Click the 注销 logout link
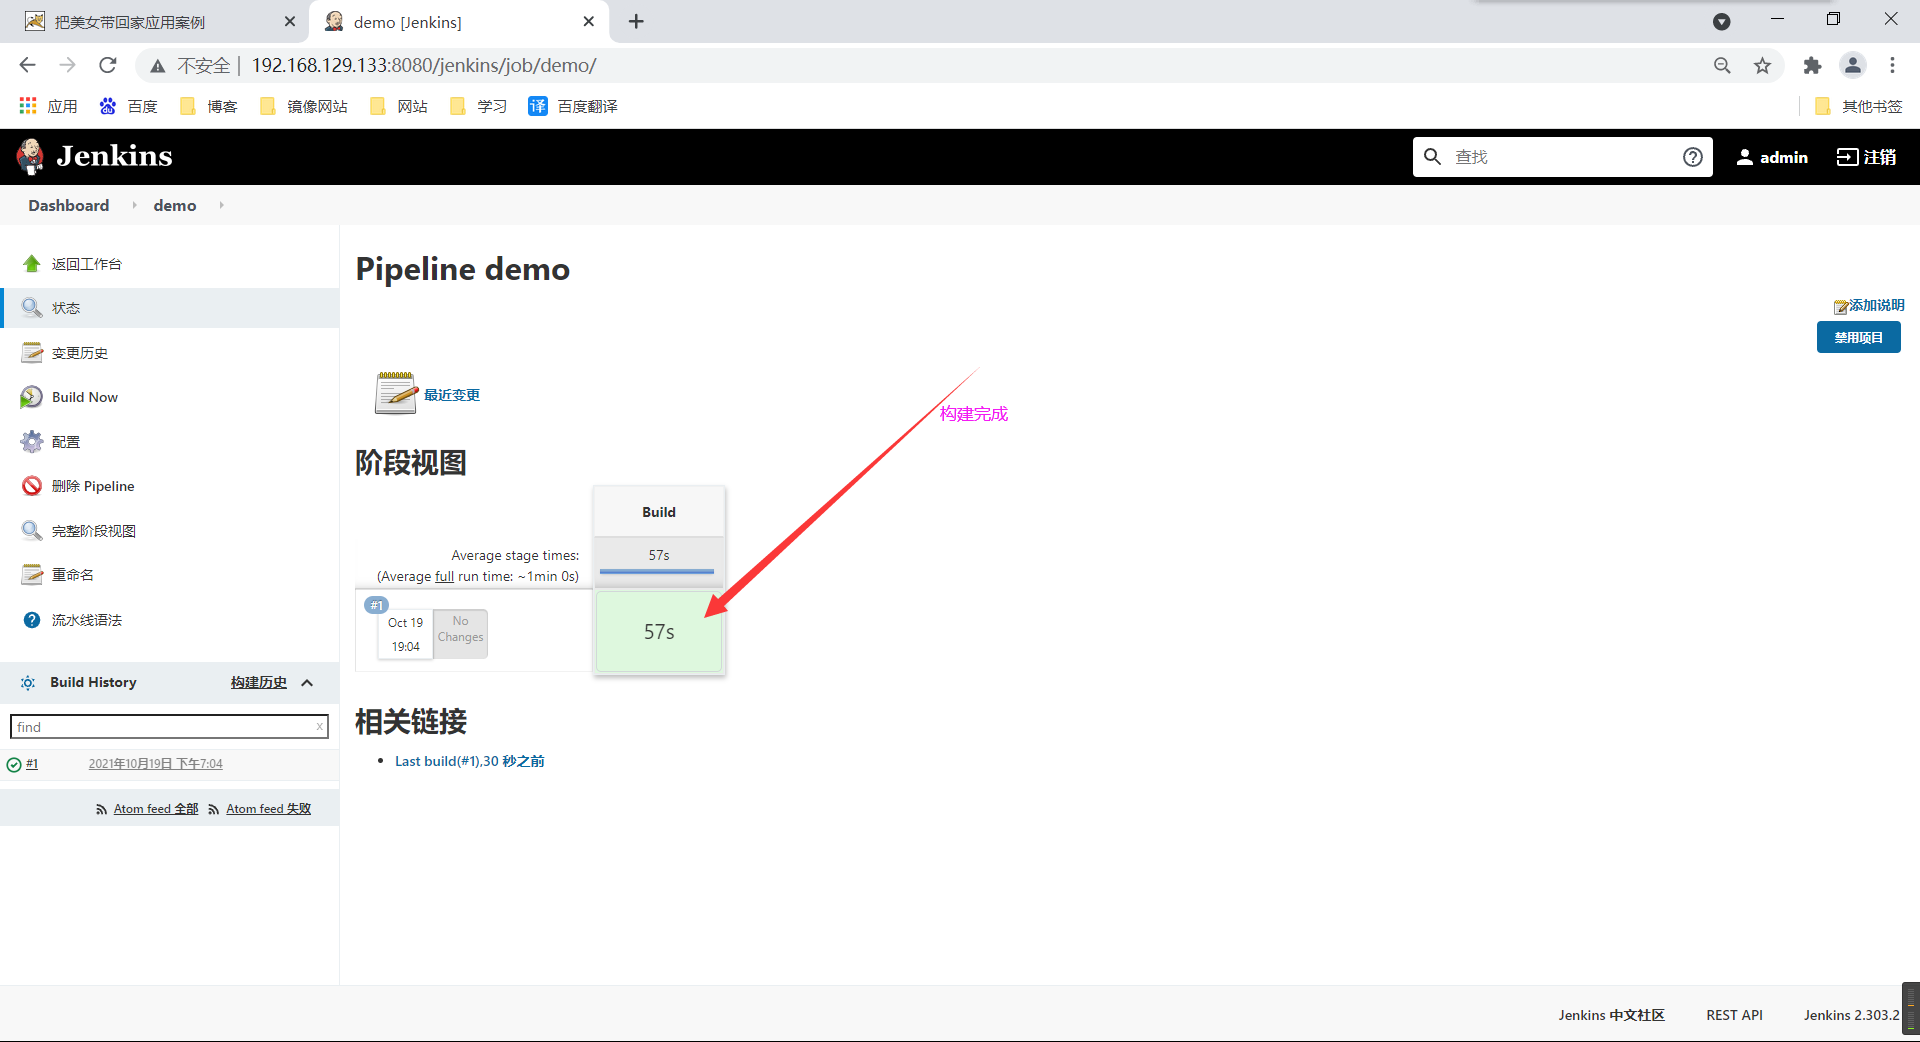1920x1042 pixels. coord(1866,157)
